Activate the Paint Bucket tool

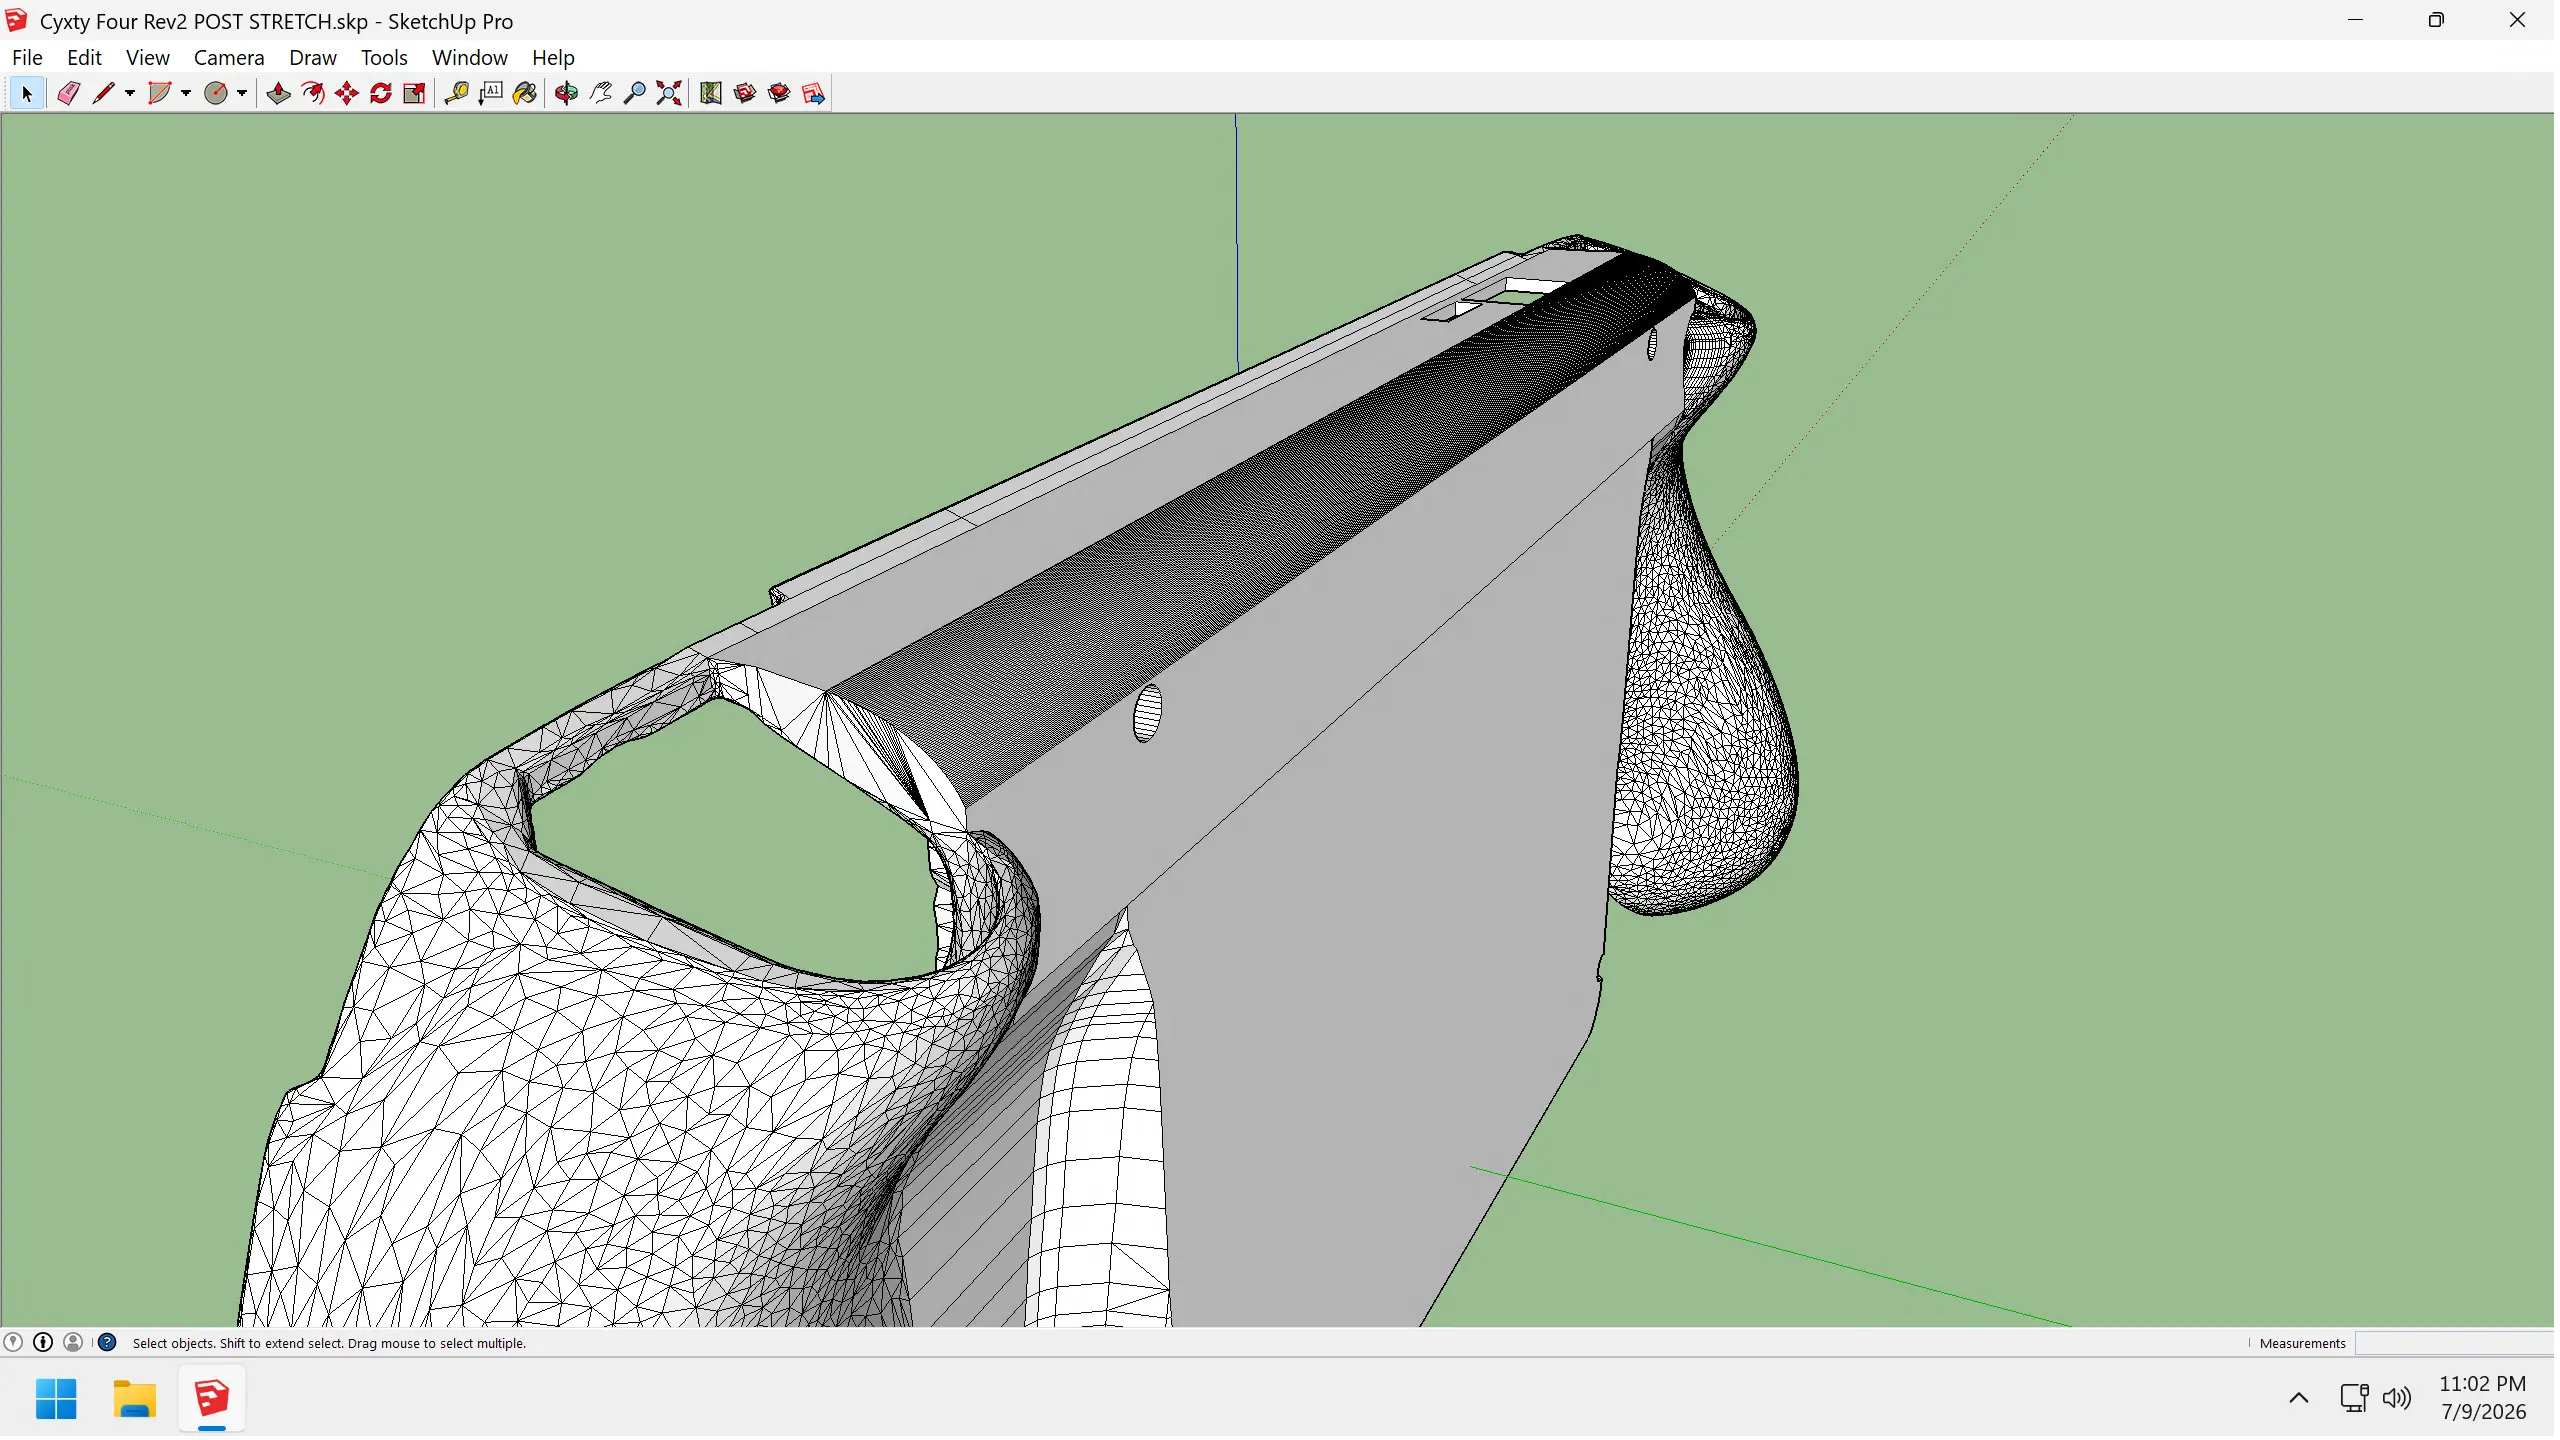525,94
